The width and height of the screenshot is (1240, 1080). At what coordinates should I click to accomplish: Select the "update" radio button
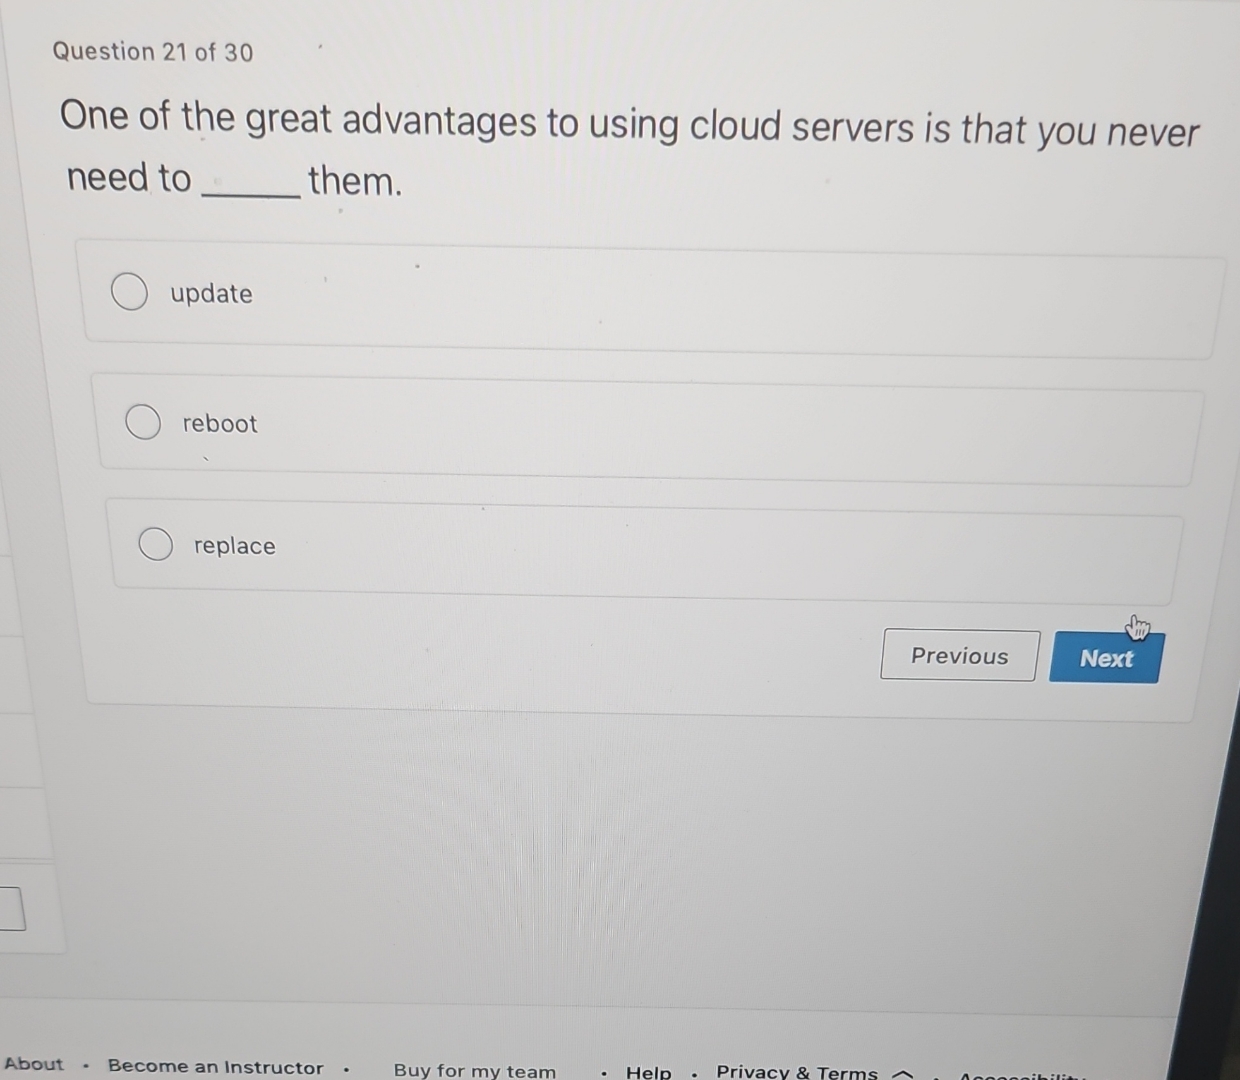click(130, 292)
